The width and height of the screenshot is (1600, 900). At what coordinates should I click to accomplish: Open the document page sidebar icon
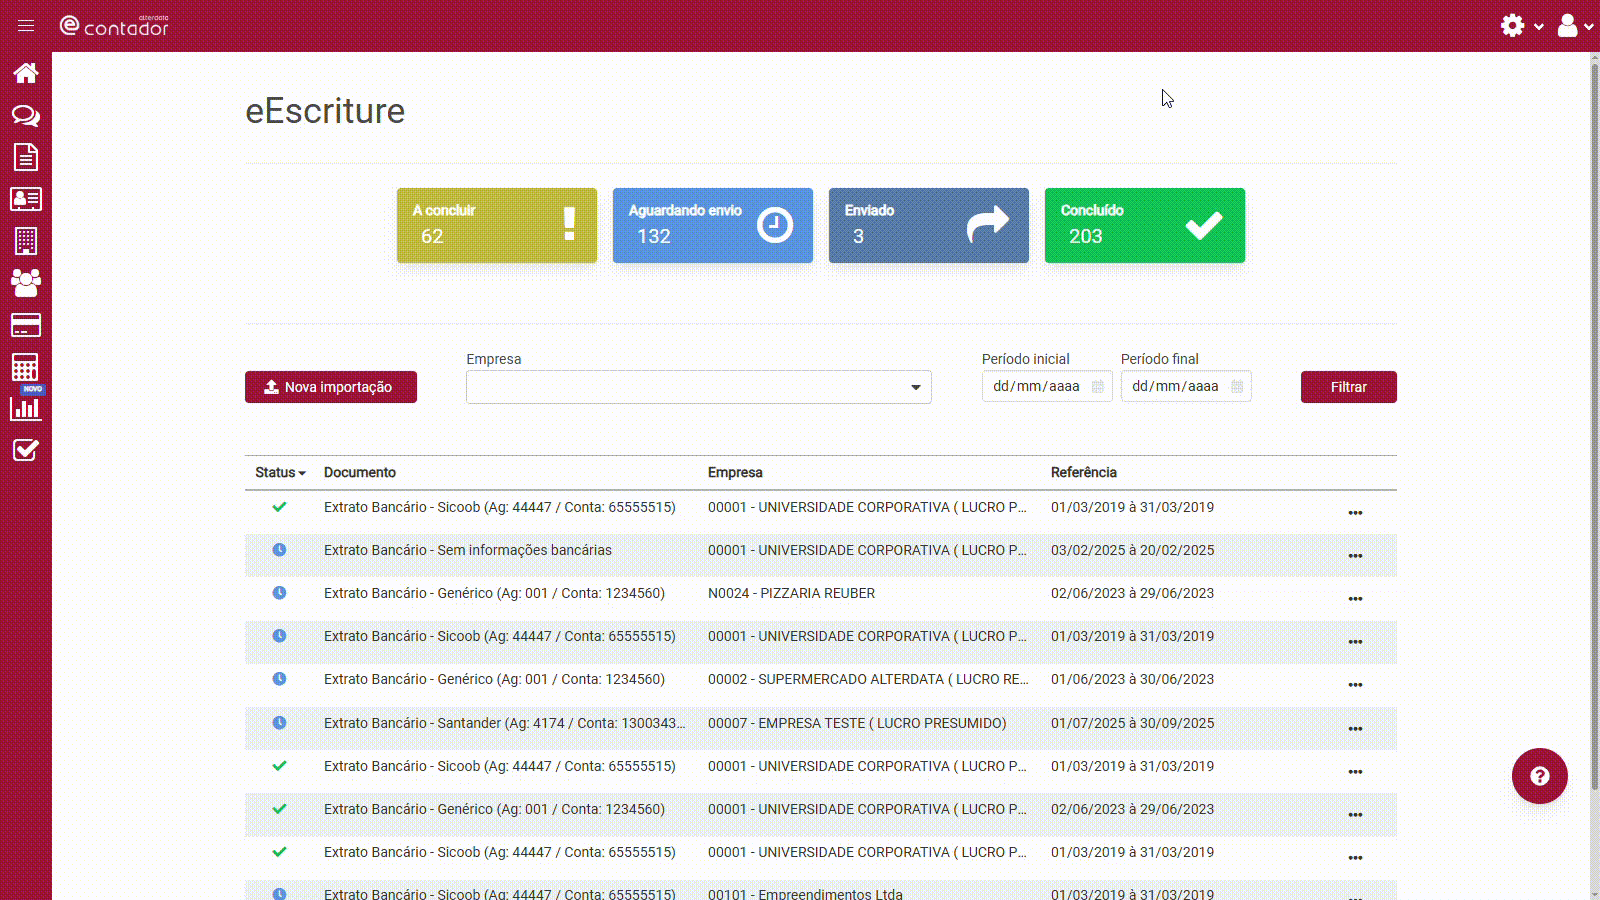(x=26, y=157)
